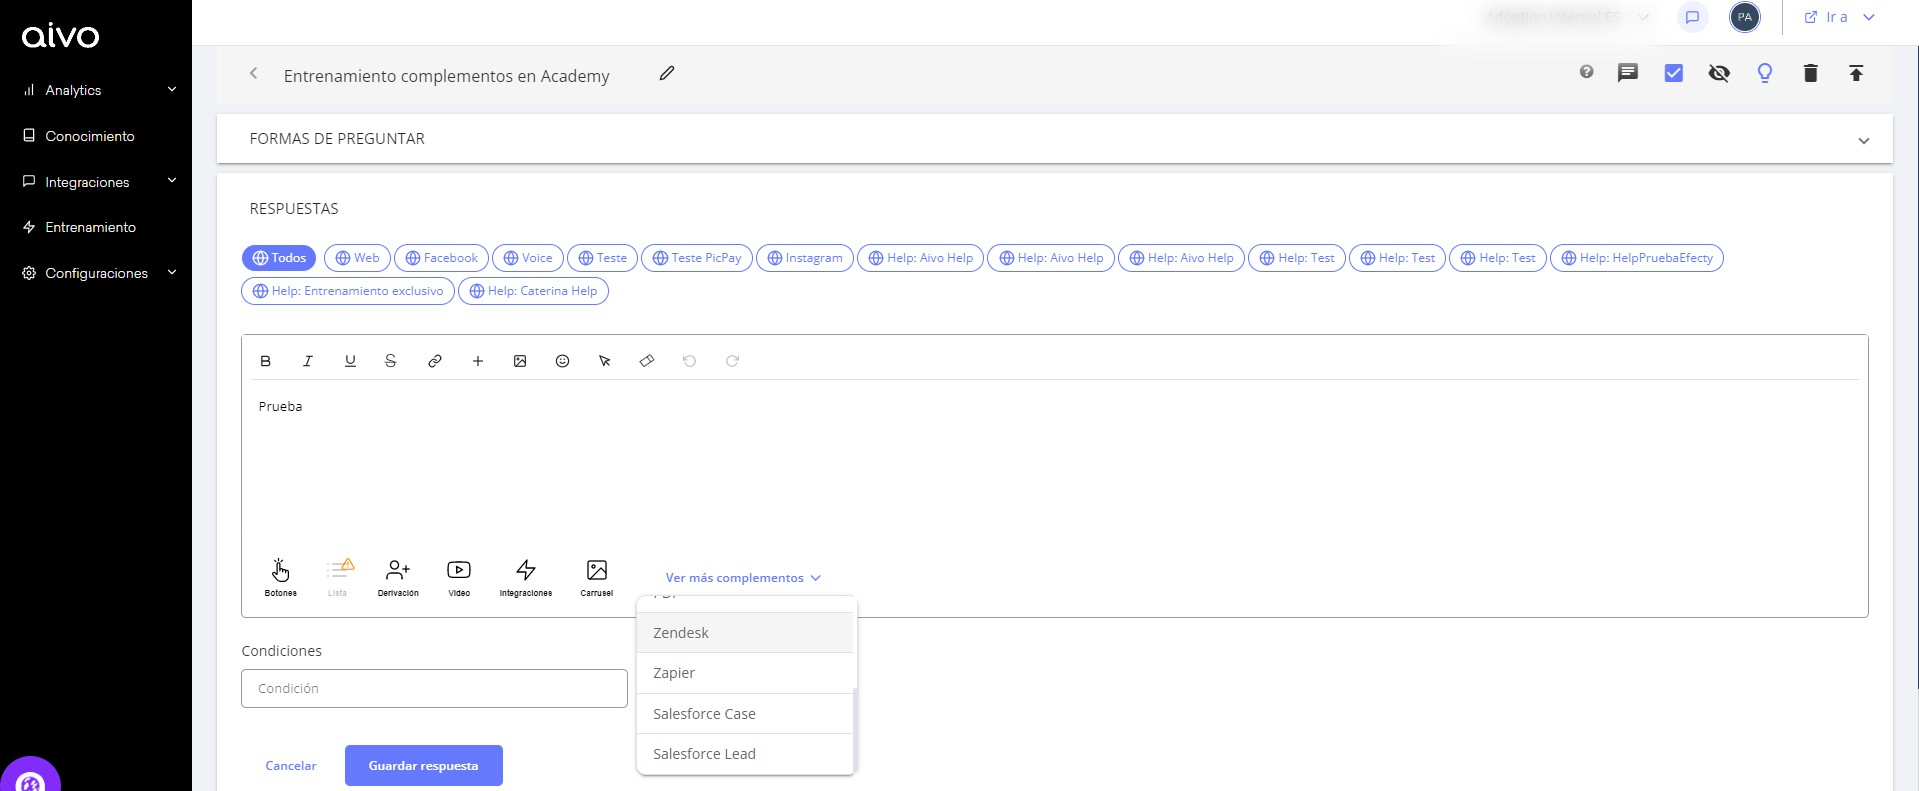Insert a link in the editor
1919x791 pixels.
point(435,361)
